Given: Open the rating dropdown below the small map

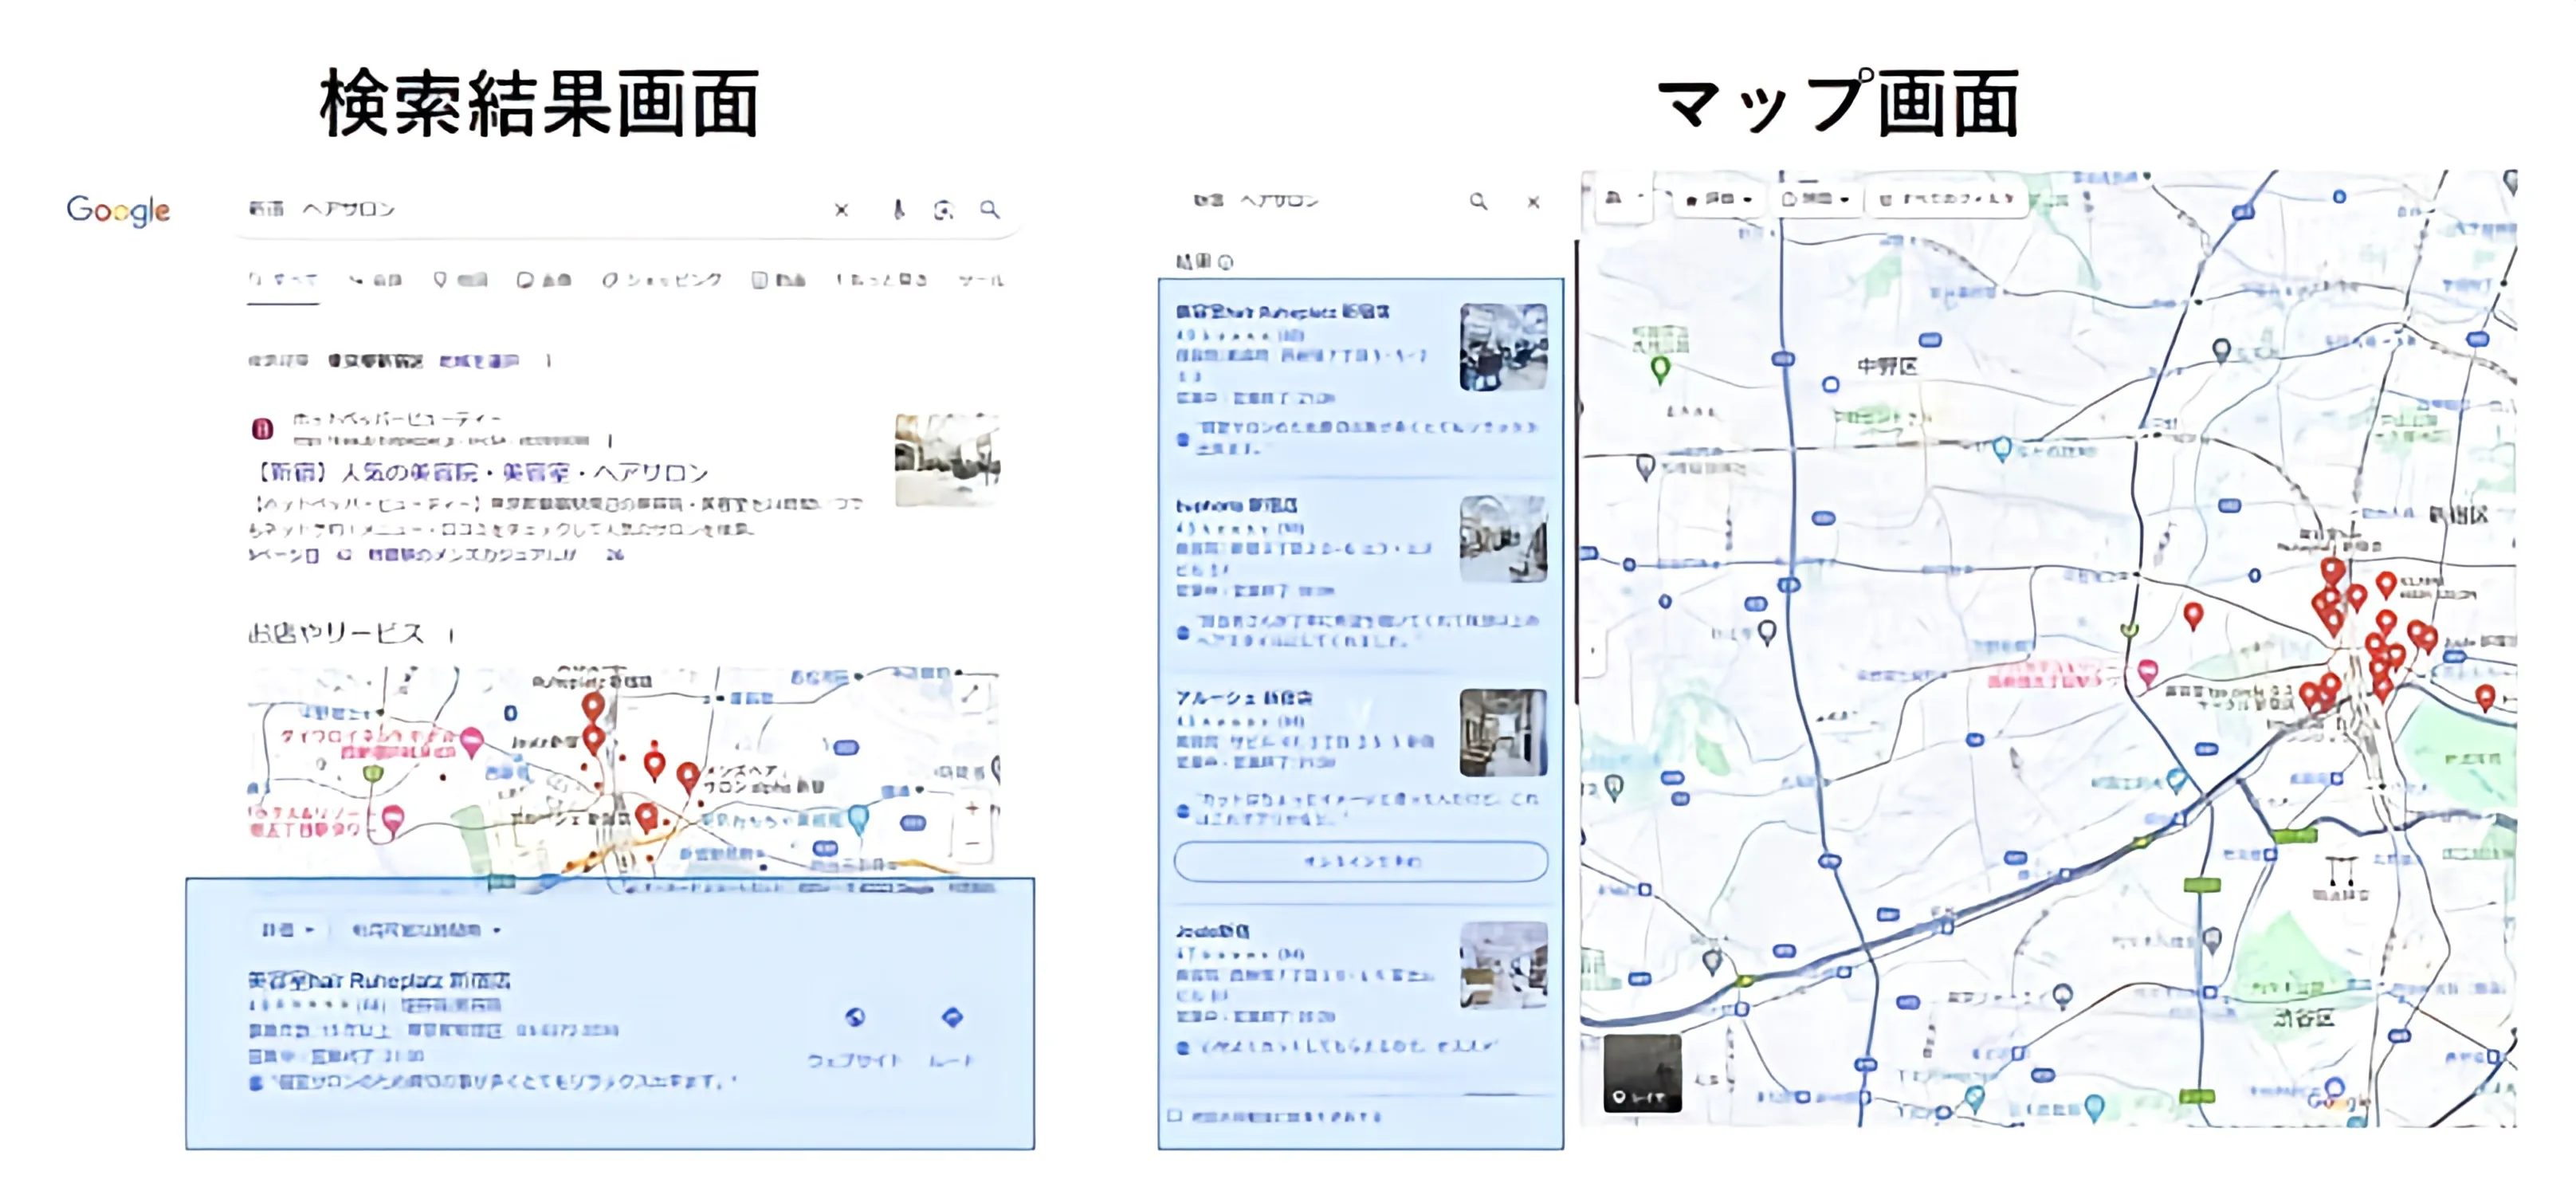Looking at the screenshot, I should point(288,930).
